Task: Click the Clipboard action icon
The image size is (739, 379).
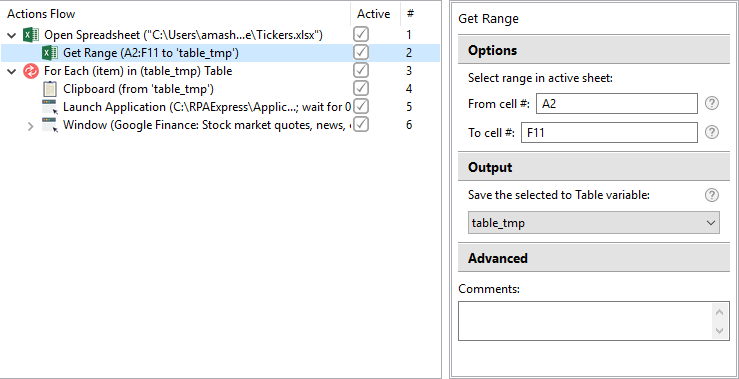Action: click(49, 89)
